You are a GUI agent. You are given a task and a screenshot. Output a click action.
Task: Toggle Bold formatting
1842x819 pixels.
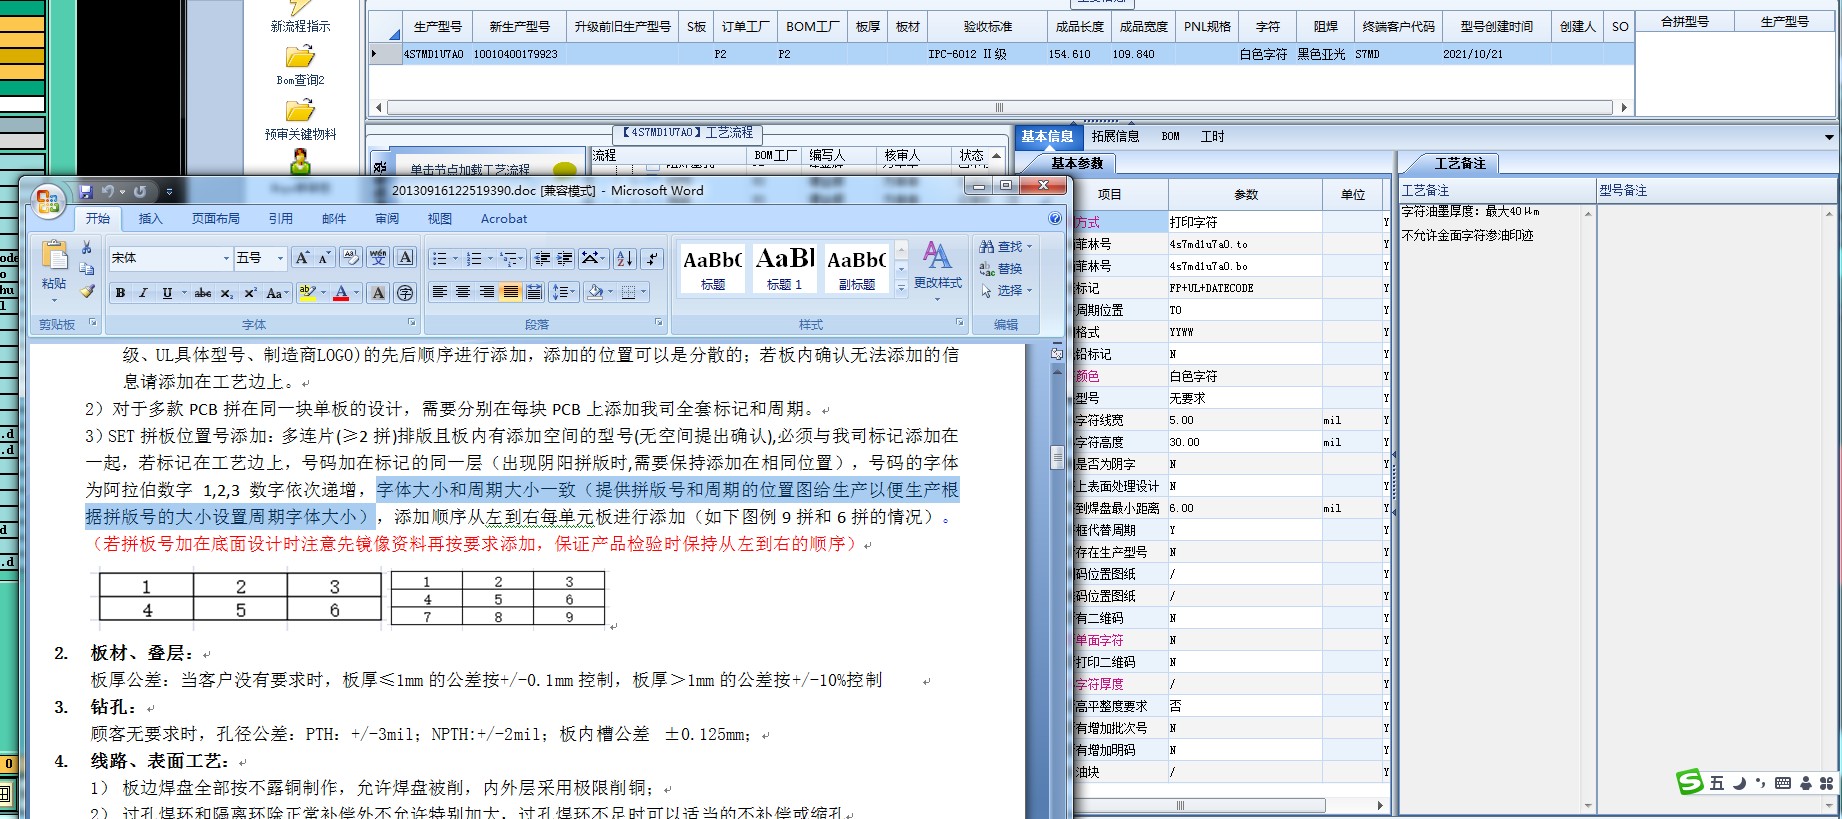[x=120, y=293]
